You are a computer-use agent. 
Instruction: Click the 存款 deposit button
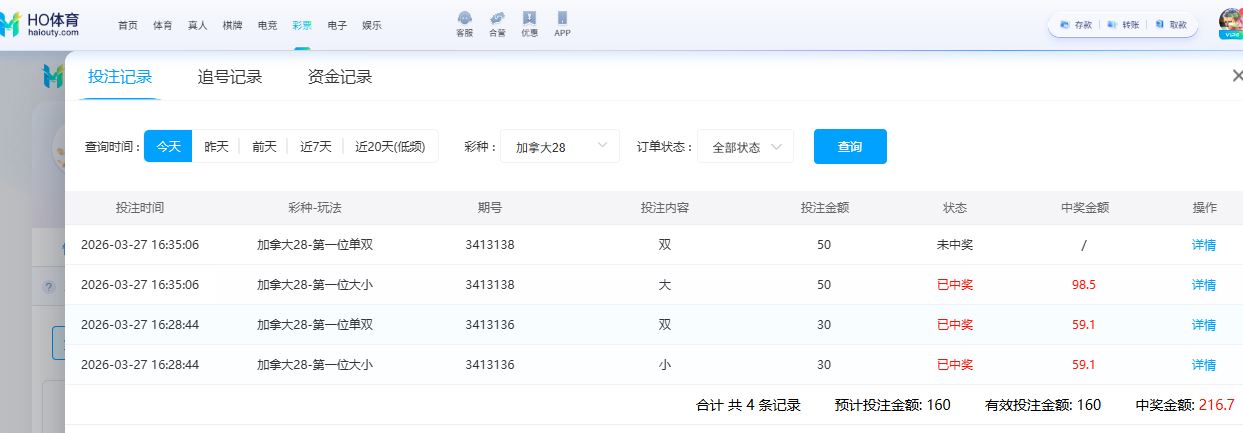(x=1077, y=25)
